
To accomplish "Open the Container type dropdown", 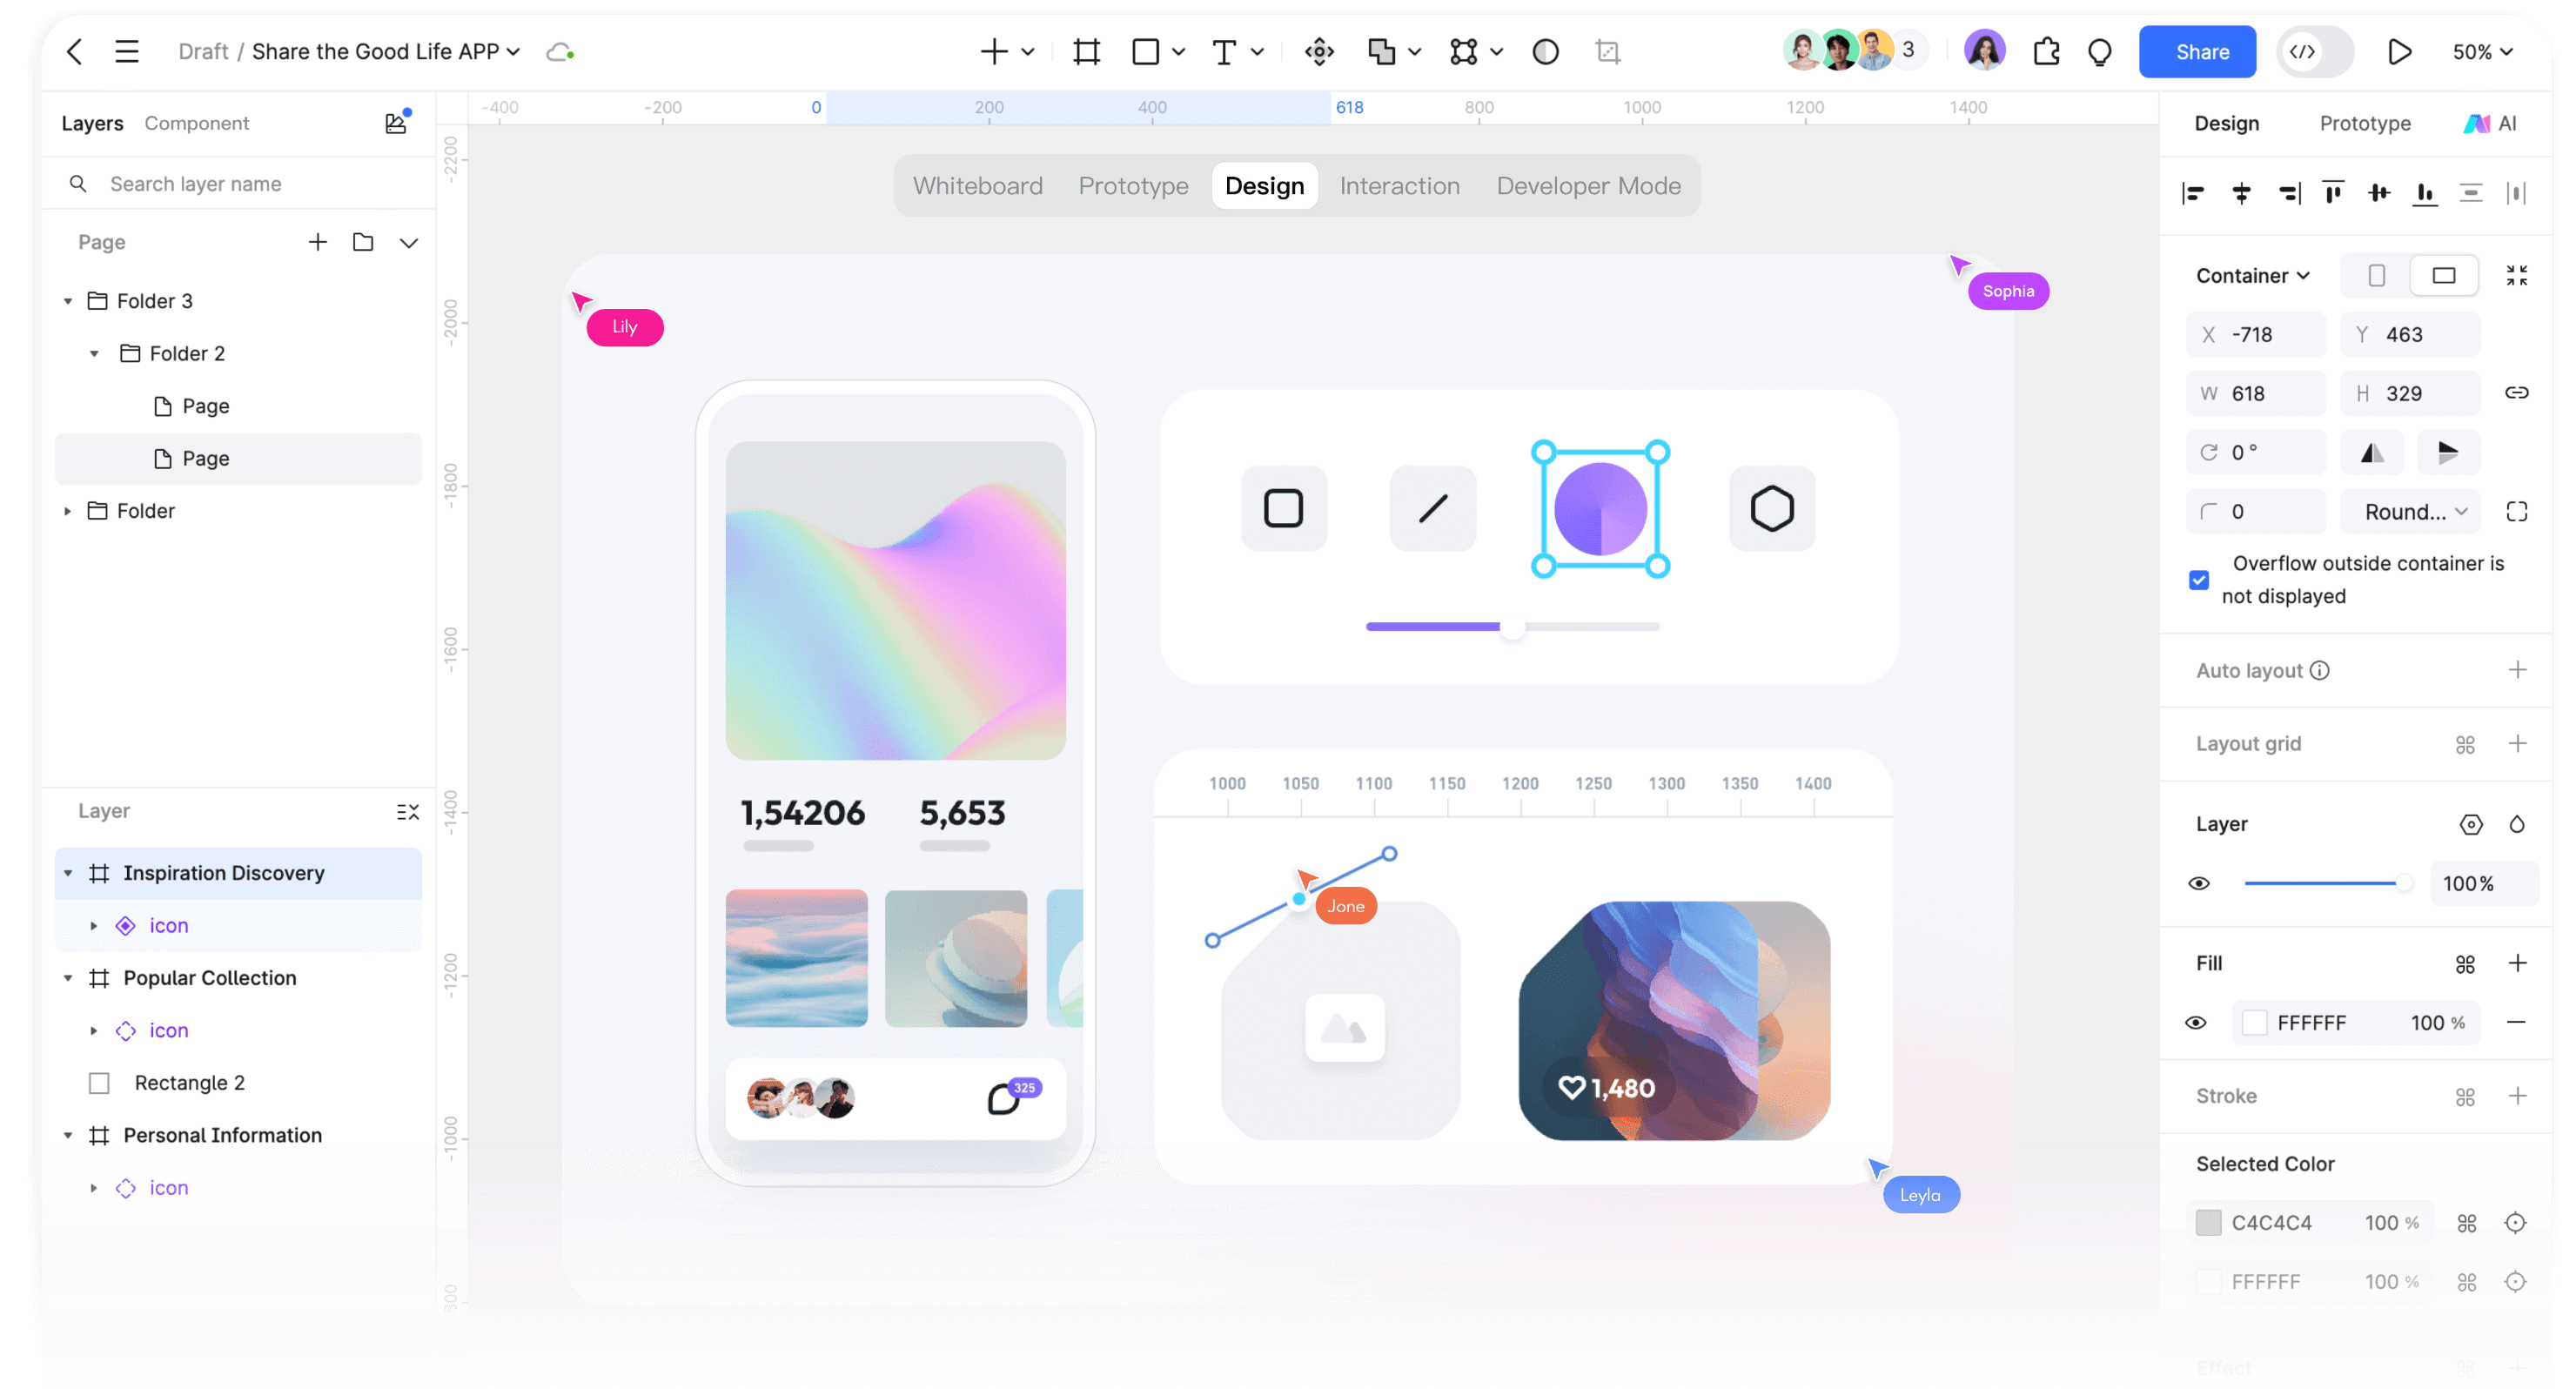I will coord(2252,276).
